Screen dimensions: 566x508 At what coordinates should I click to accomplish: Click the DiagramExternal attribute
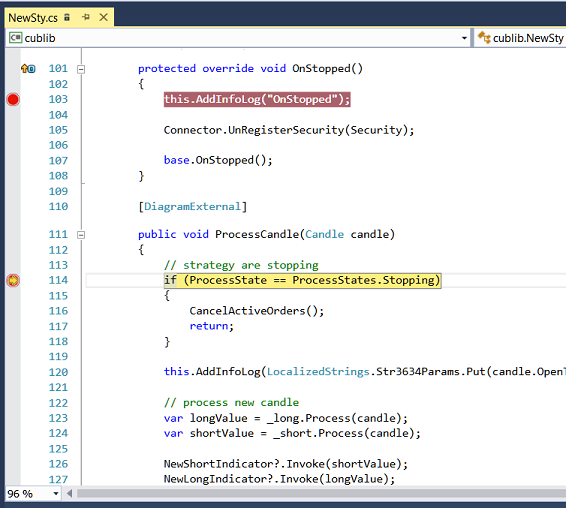click(192, 207)
